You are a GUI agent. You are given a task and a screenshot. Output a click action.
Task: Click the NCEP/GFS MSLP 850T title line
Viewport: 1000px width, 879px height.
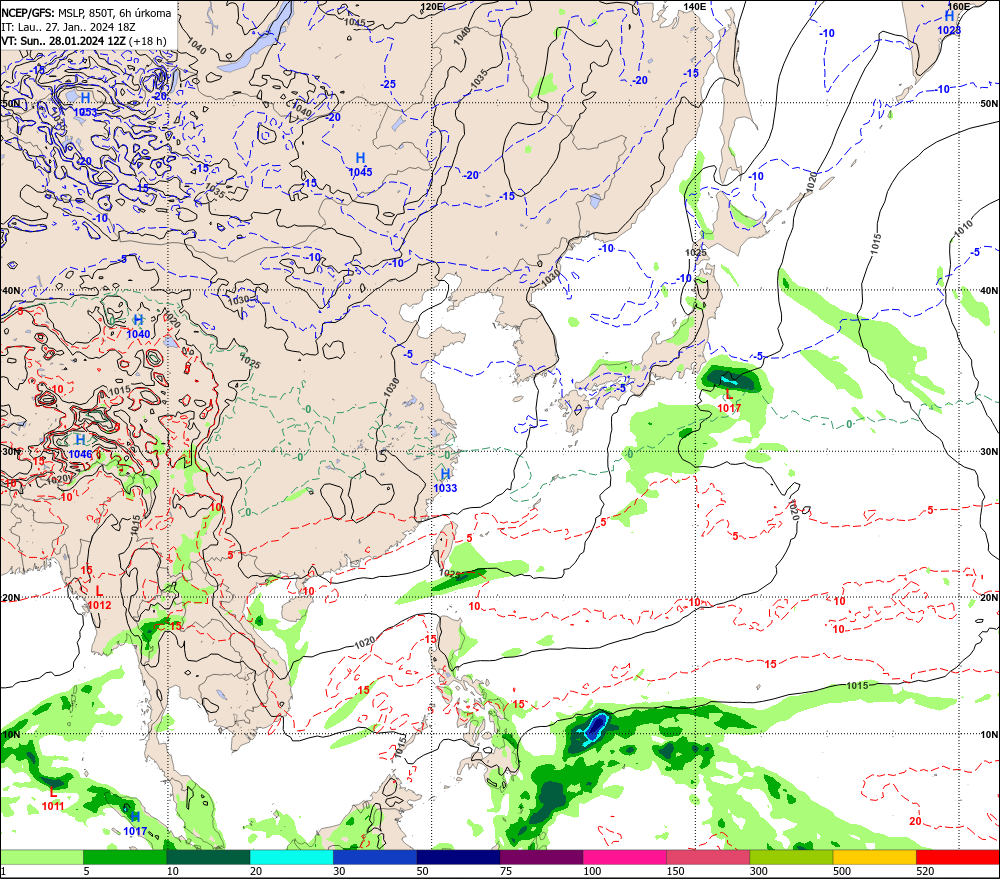point(86,13)
